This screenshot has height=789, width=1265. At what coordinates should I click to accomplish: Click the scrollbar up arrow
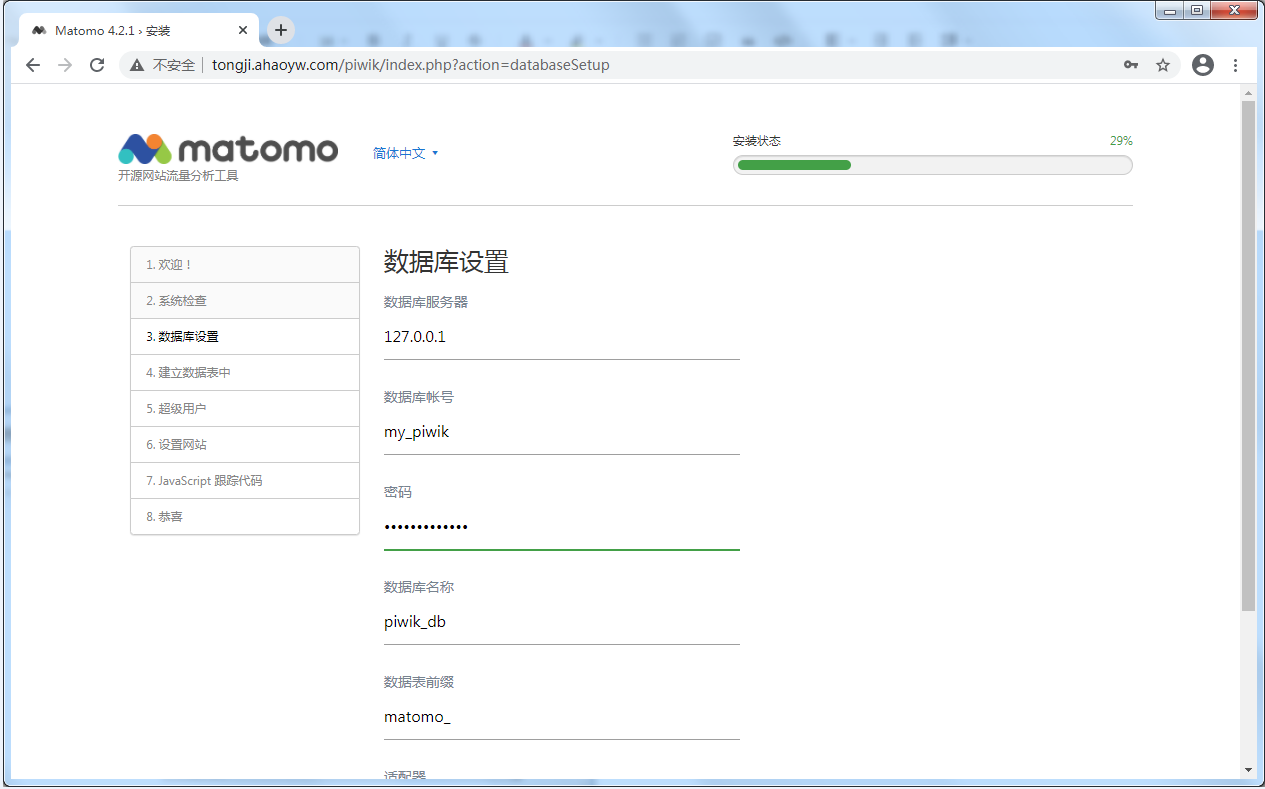[1247, 92]
